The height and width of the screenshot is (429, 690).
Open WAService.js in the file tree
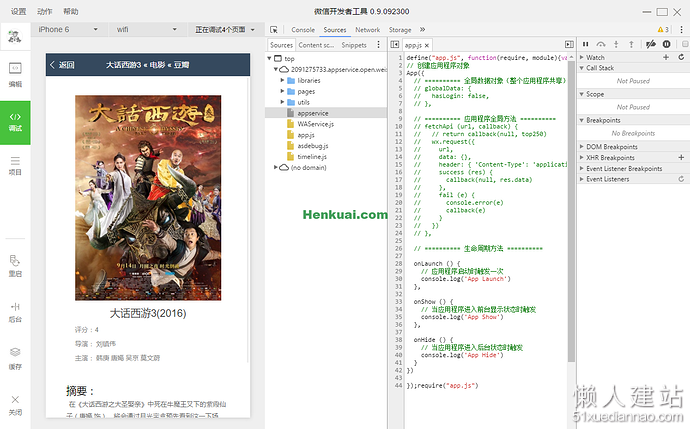316,124
